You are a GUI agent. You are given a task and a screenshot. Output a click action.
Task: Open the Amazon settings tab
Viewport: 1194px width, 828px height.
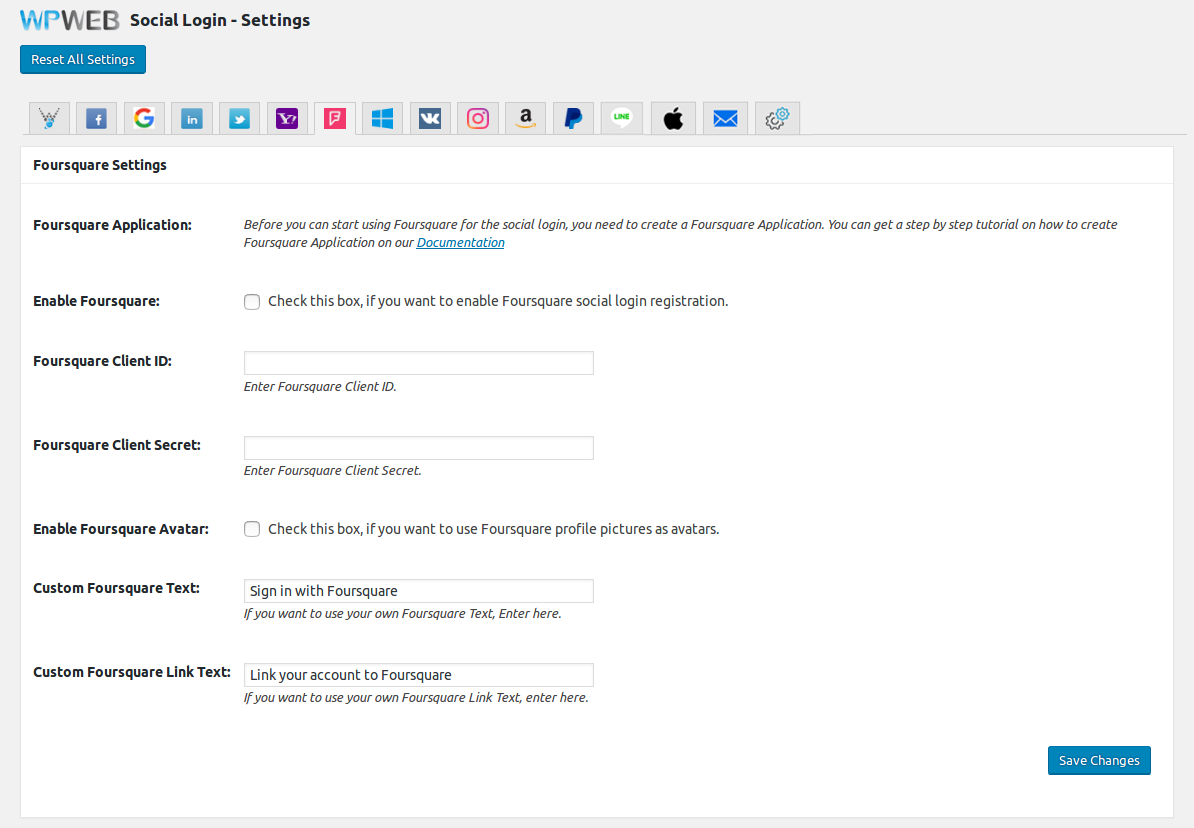(525, 119)
